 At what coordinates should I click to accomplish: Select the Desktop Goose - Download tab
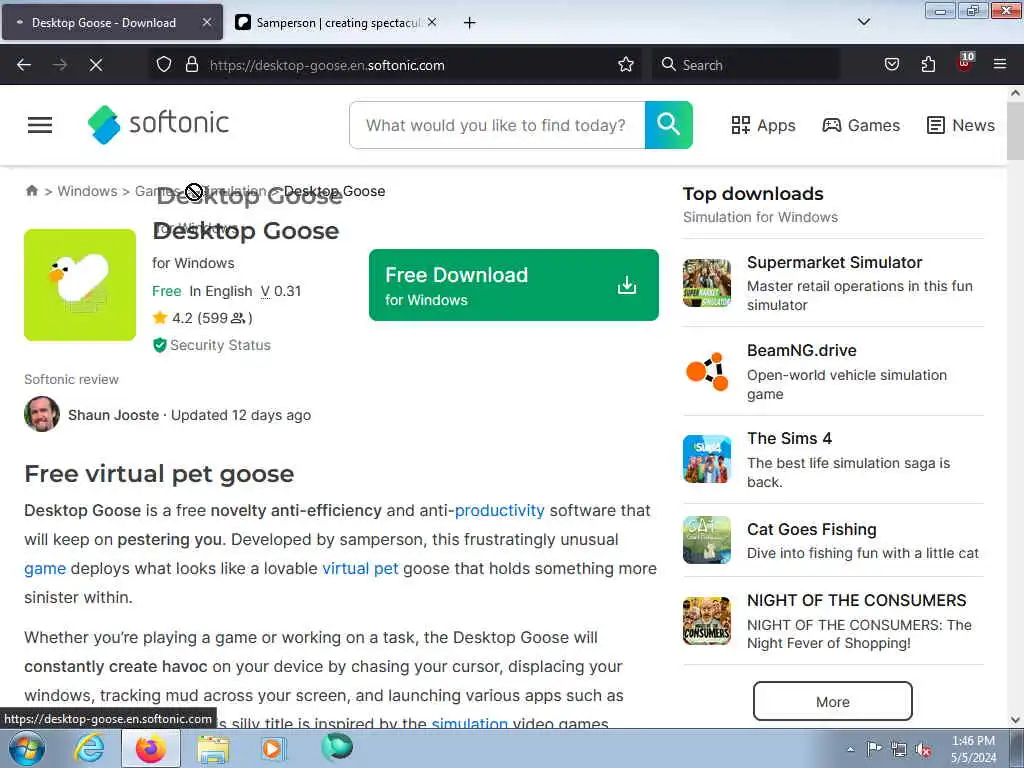[x=112, y=23]
